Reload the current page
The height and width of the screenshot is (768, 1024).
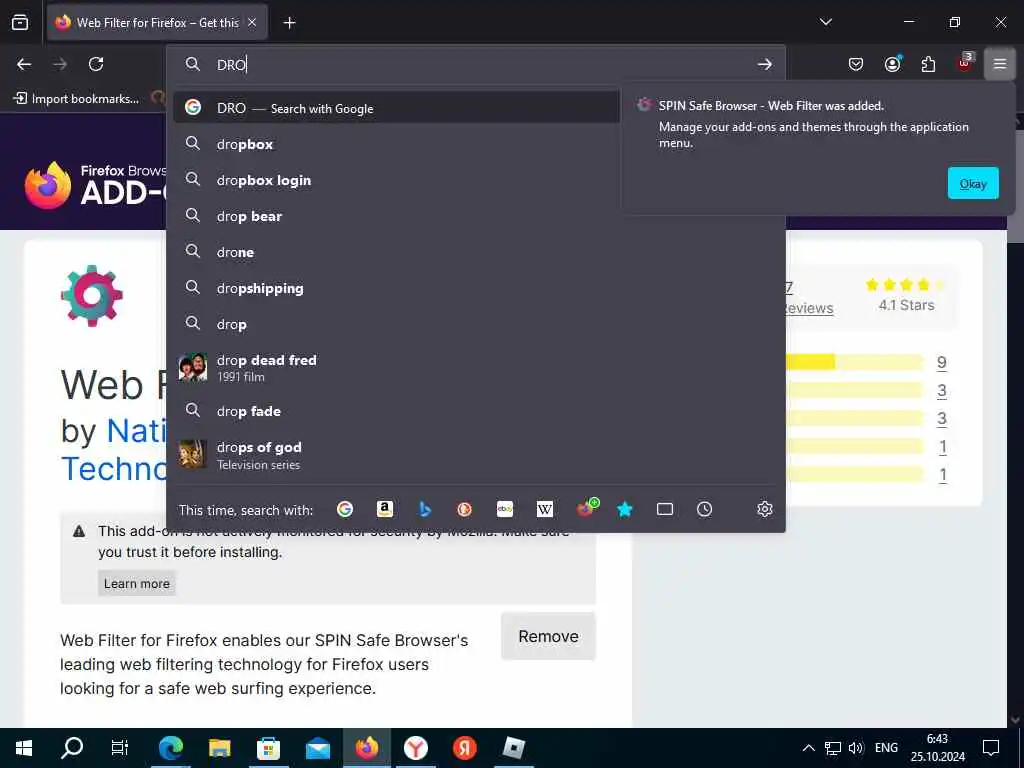tap(96, 64)
